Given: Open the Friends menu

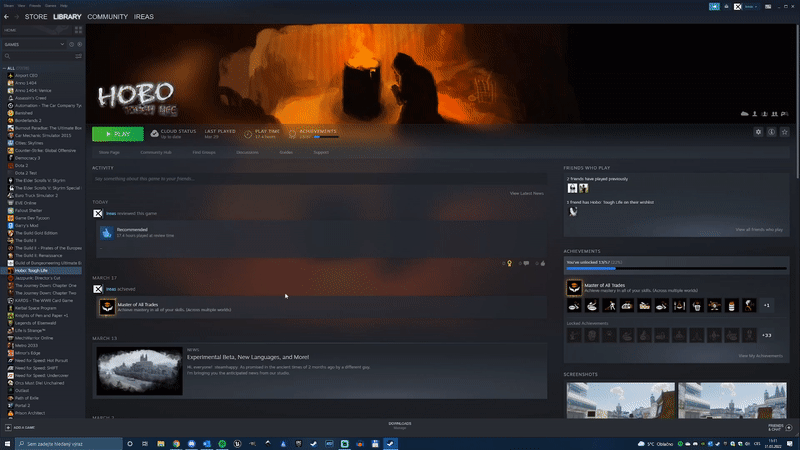Looking at the screenshot, I should coord(35,6).
